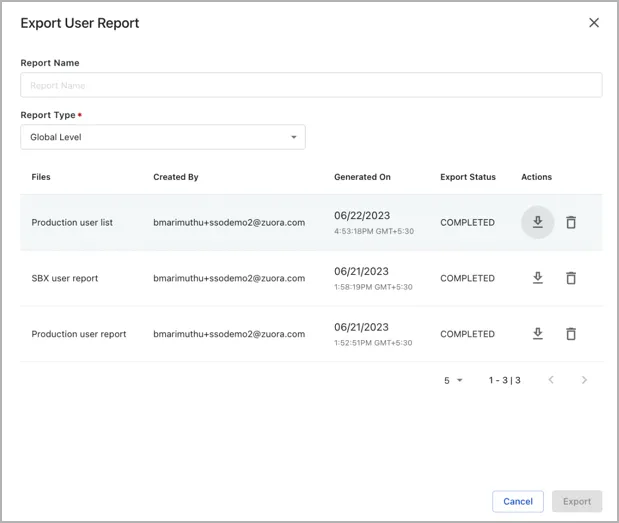This screenshot has height=523, width=619.
Task: Select the 'Production user report' file name
Action: click(x=79, y=334)
